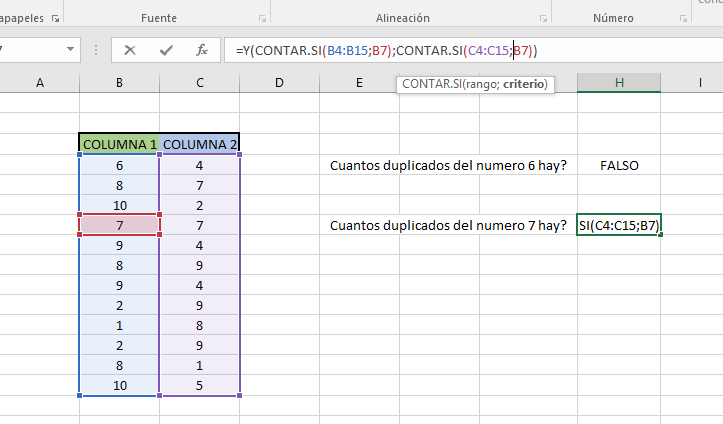723x424 pixels.
Task: Select column H header
Action: tap(619, 83)
